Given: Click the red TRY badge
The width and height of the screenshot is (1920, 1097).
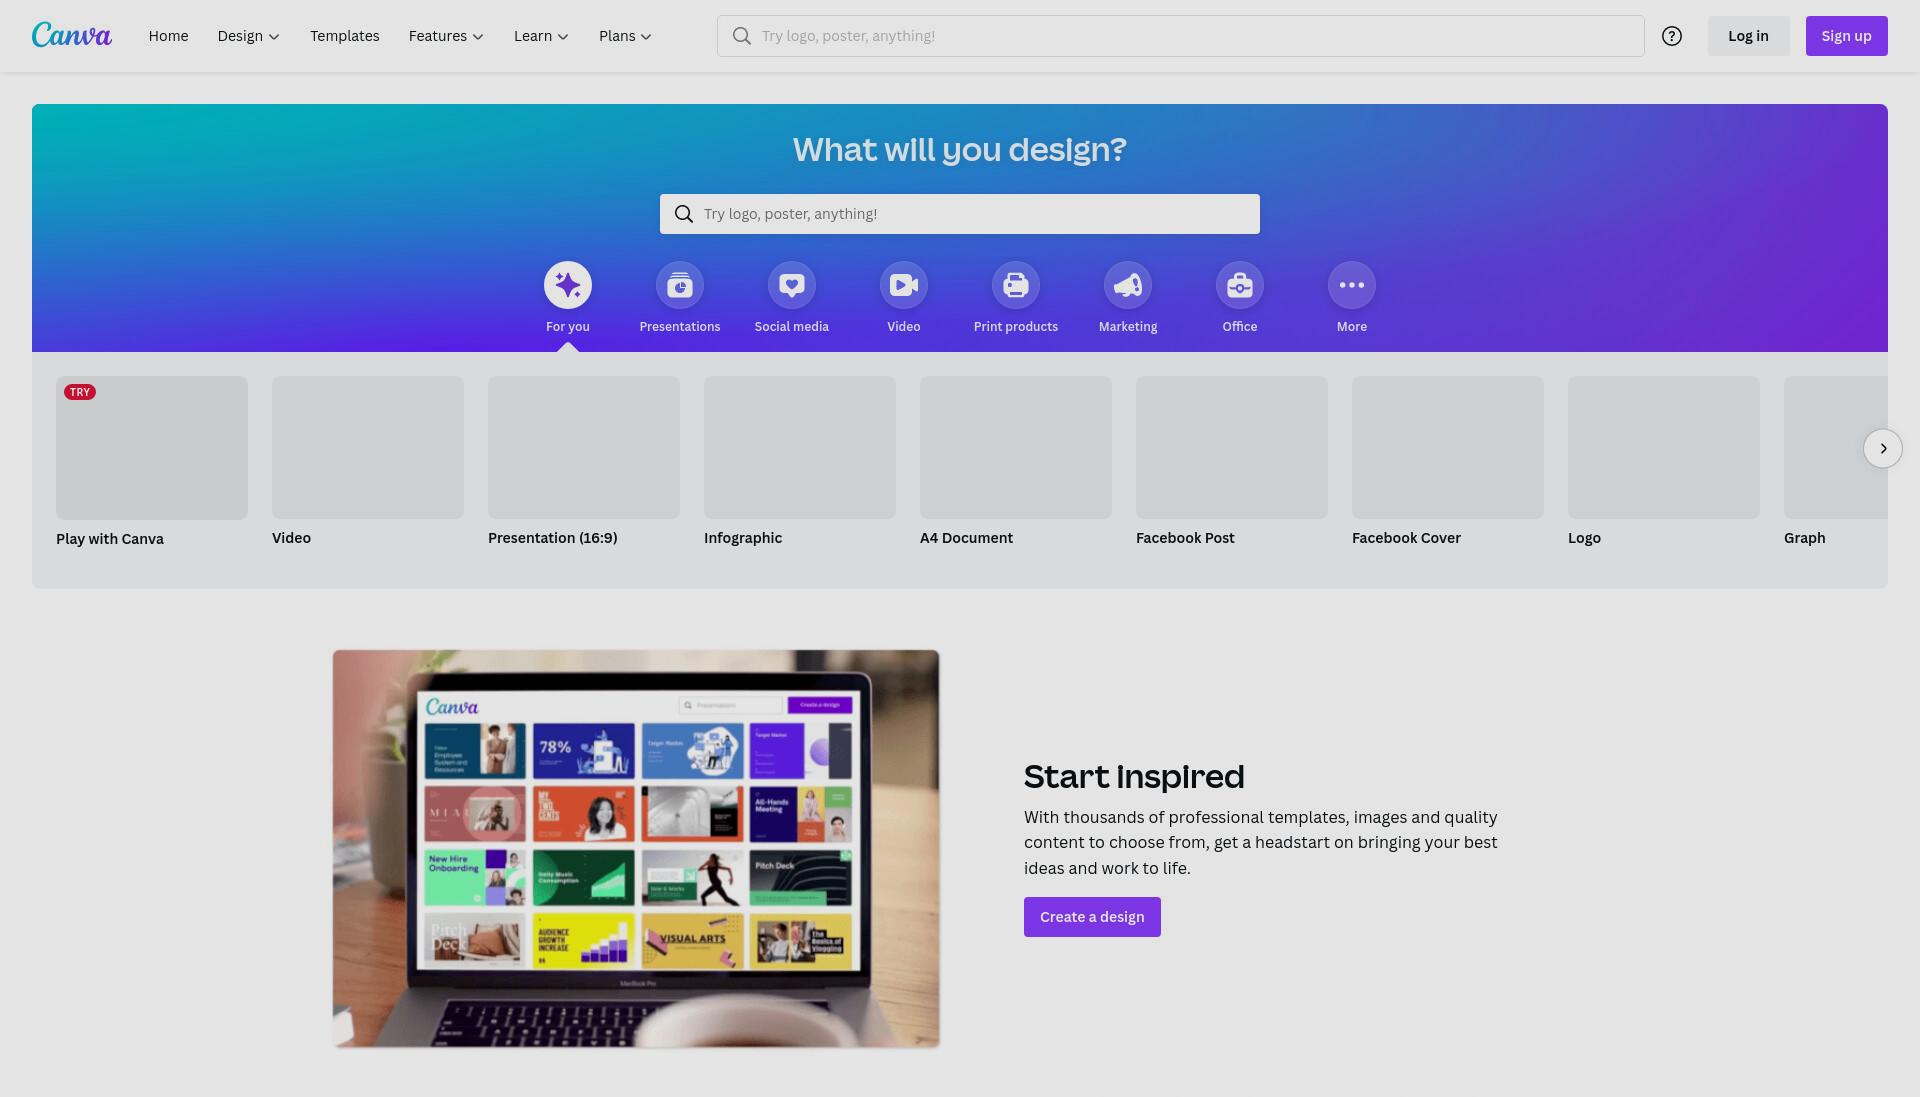Looking at the screenshot, I should 80,392.
